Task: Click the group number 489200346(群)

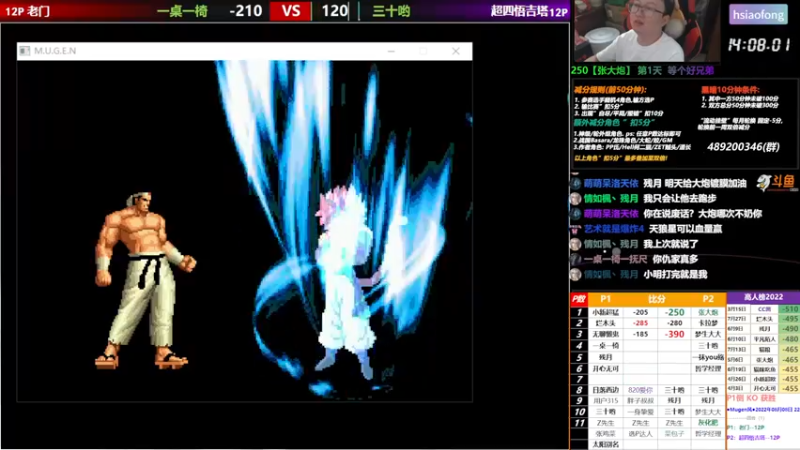Action: coord(743,147)
